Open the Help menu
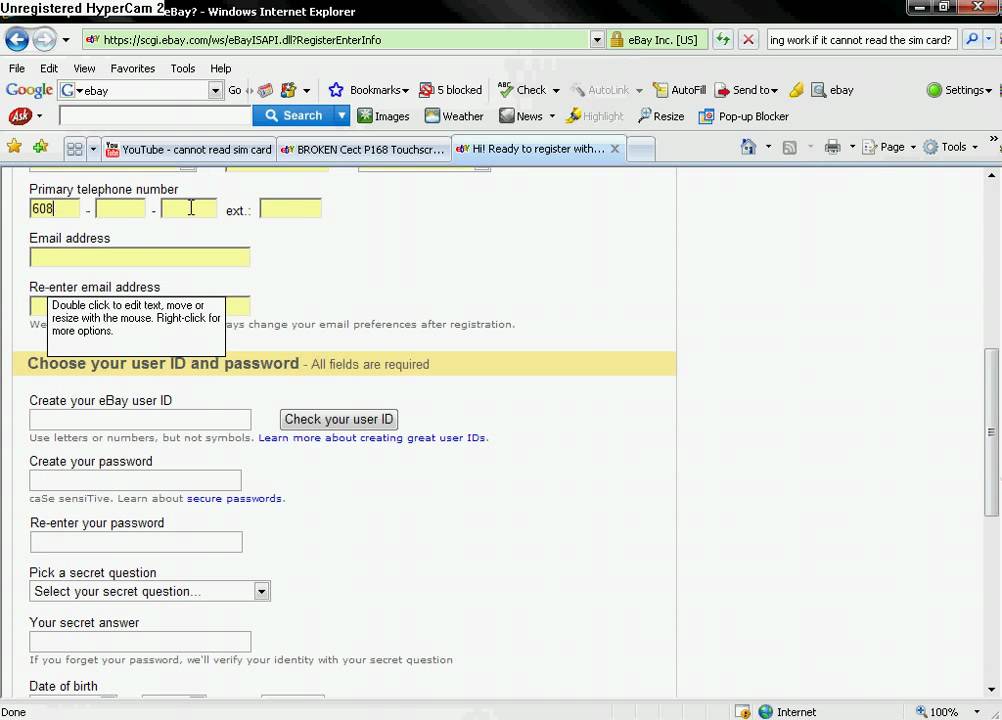Viewport: 1002px width, 720px height. tap(220, 68)
